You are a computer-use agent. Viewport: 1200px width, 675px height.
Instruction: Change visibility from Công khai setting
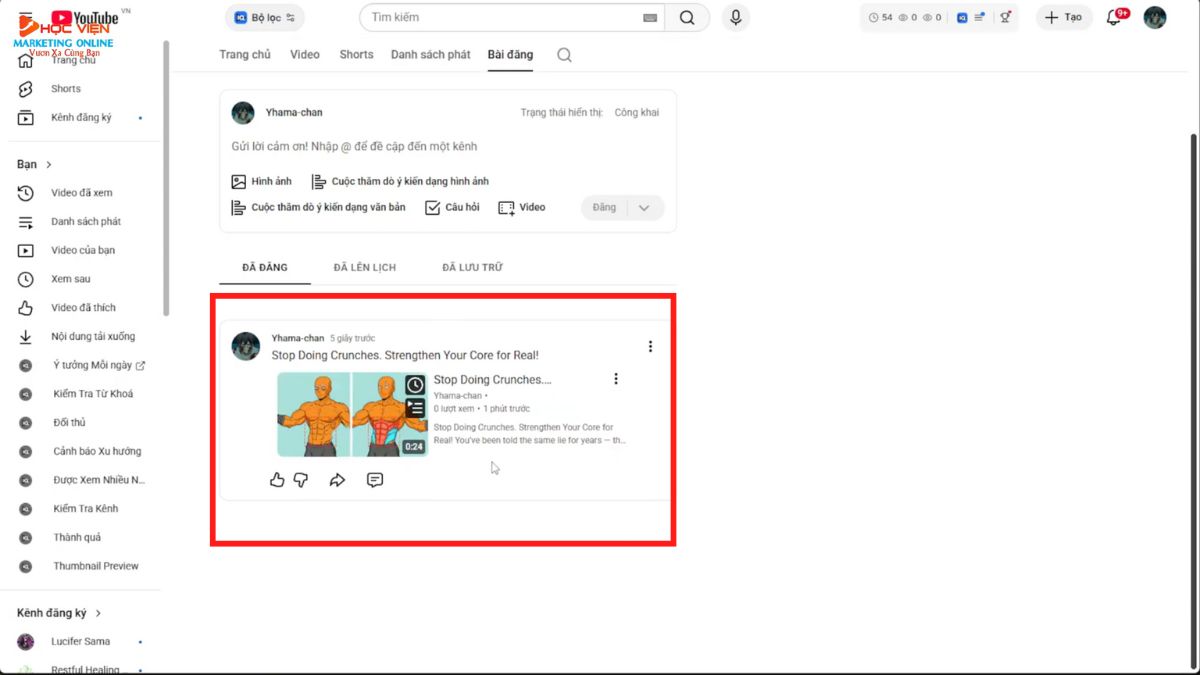tap(637, 112)
